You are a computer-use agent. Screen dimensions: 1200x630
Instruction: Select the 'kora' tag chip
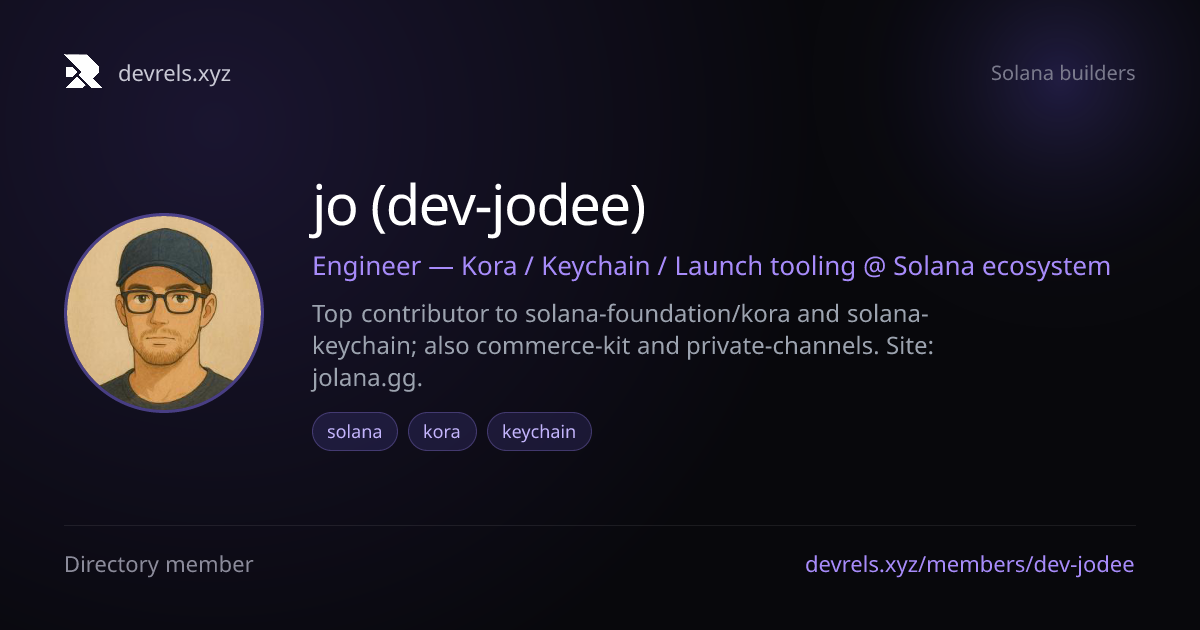442,432
